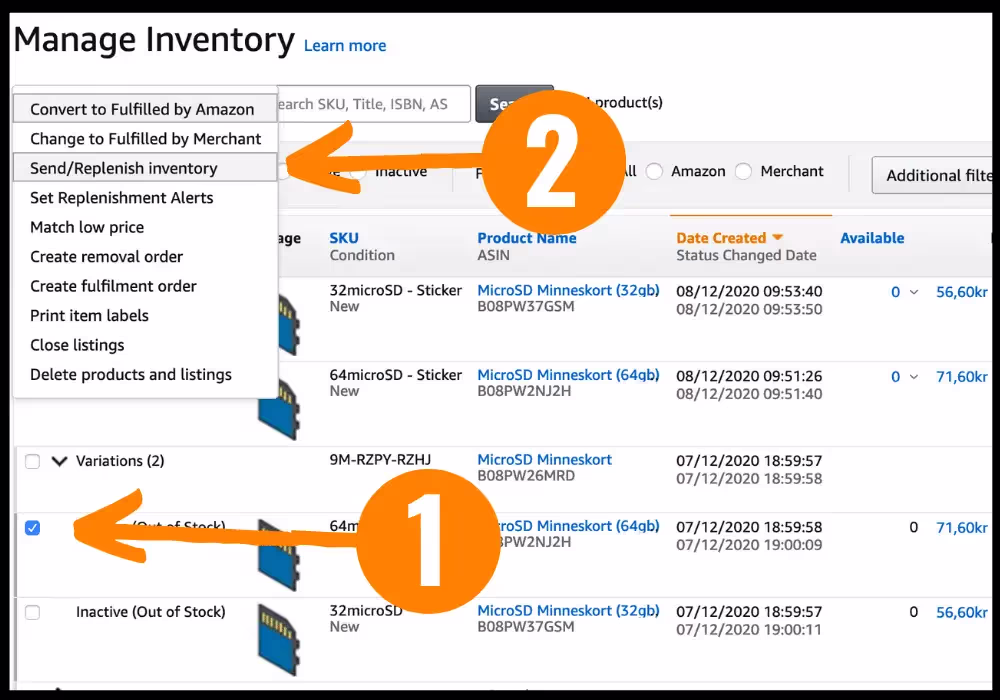Choose Create fulfilment order

click(145, 286)
